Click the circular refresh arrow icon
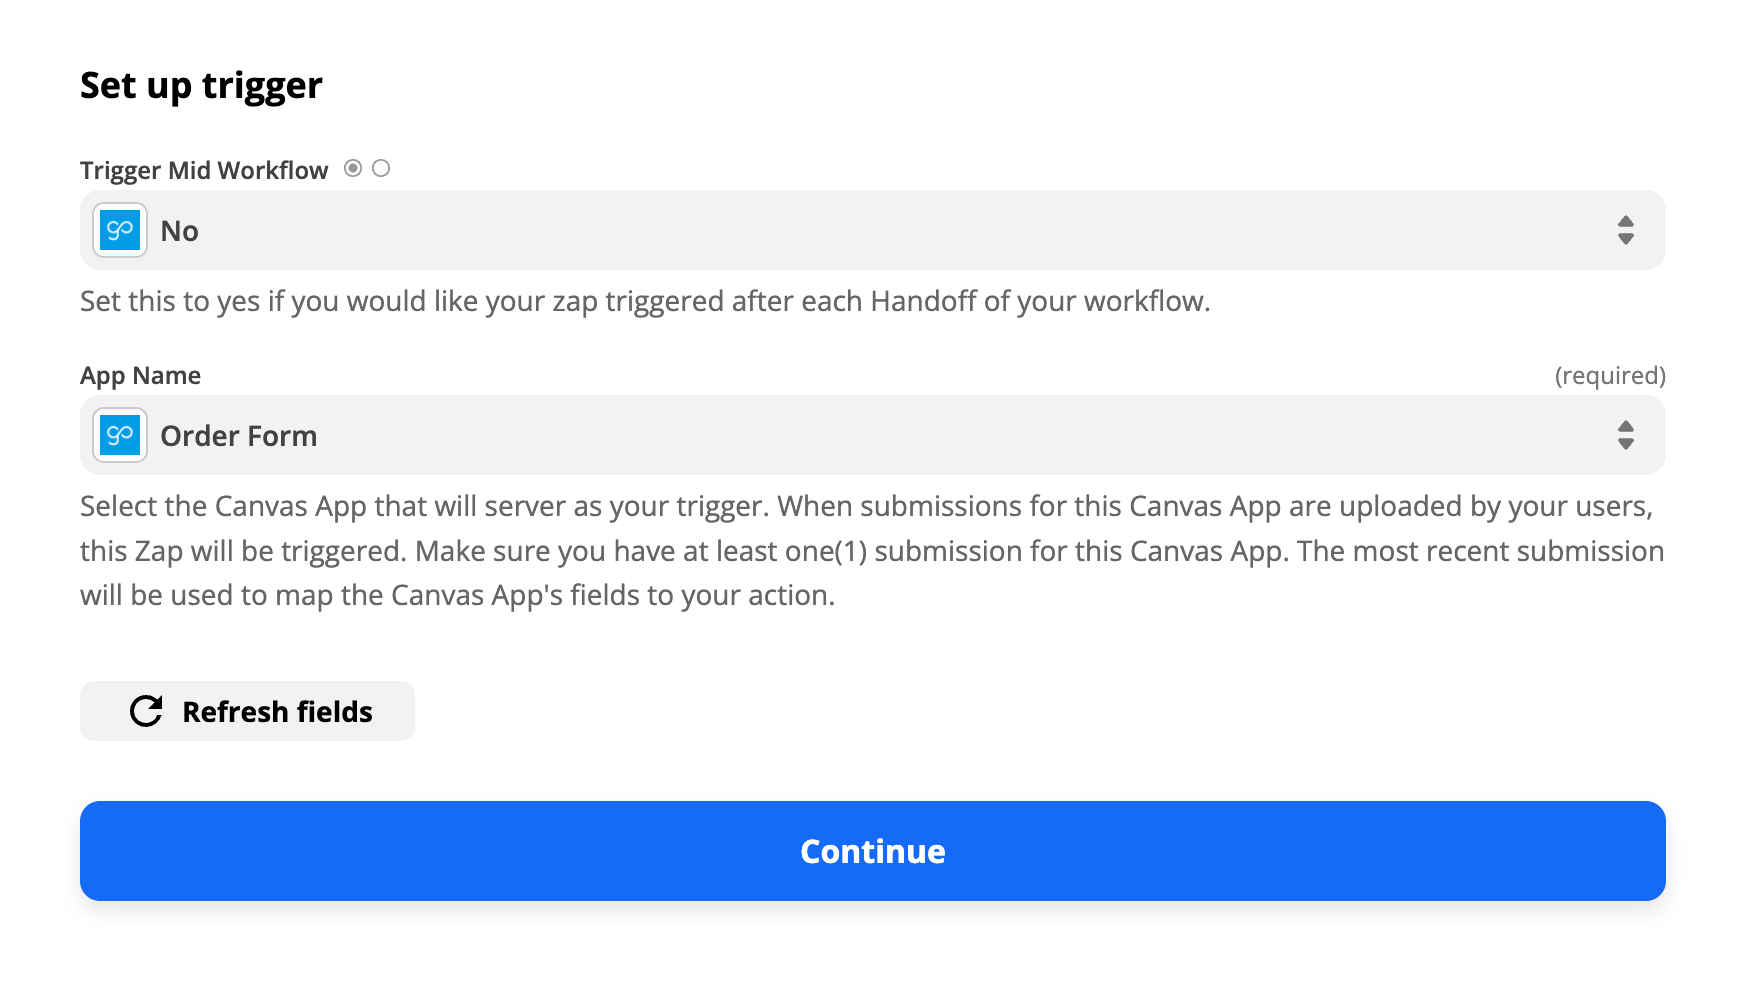Screen dimensions: 1756x992 pyautogui.click(x=146, y=711)
